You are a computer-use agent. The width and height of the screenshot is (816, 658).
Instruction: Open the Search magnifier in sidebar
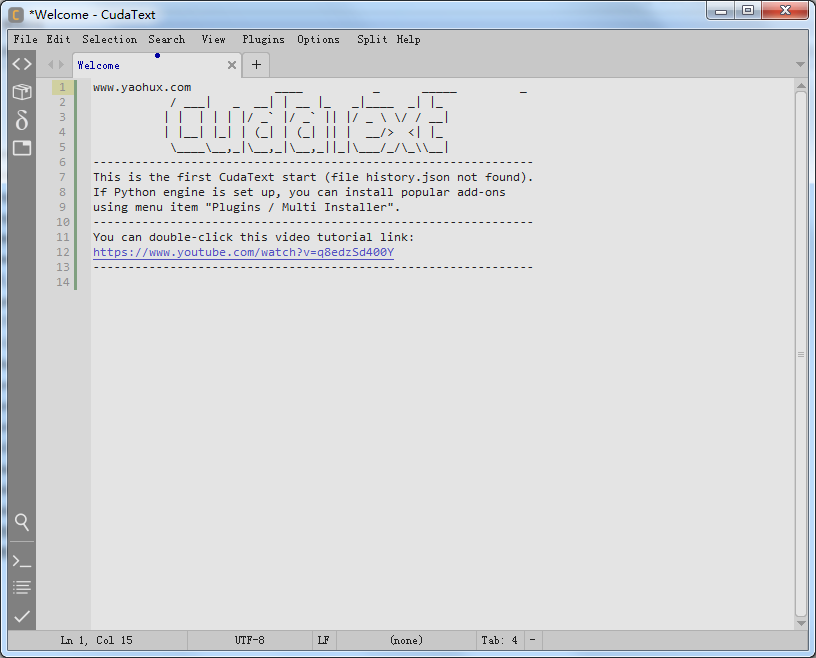click(21, 522)
